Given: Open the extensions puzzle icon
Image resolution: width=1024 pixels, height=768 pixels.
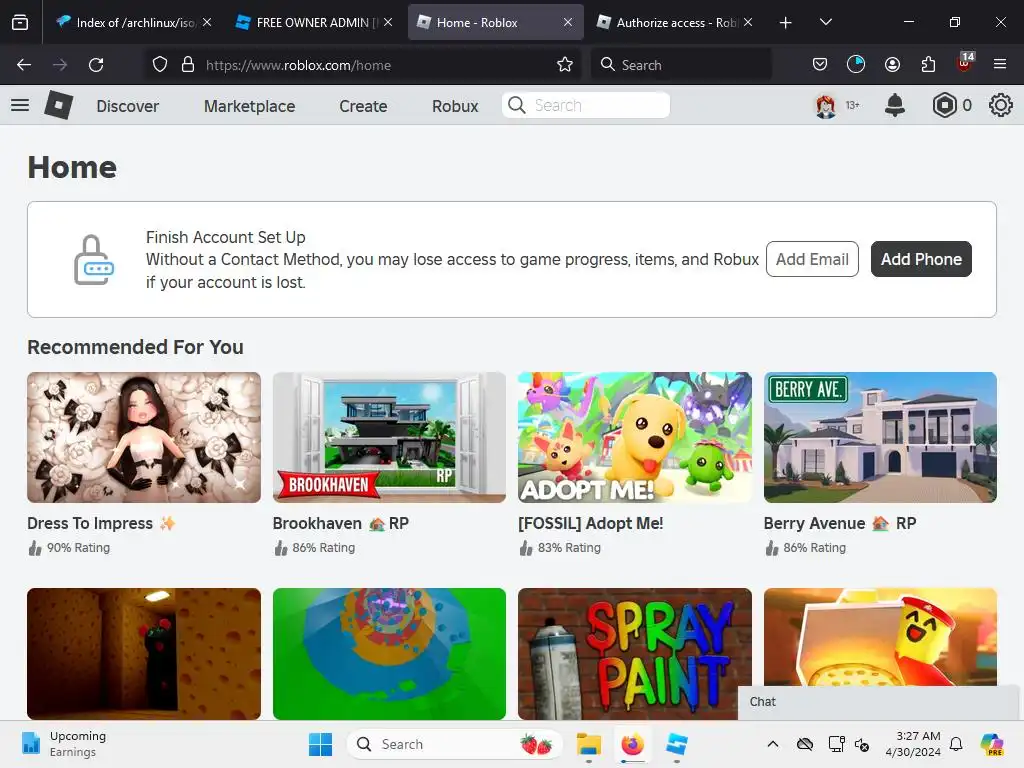Looking at the screenshot, I should coord(928,64).
